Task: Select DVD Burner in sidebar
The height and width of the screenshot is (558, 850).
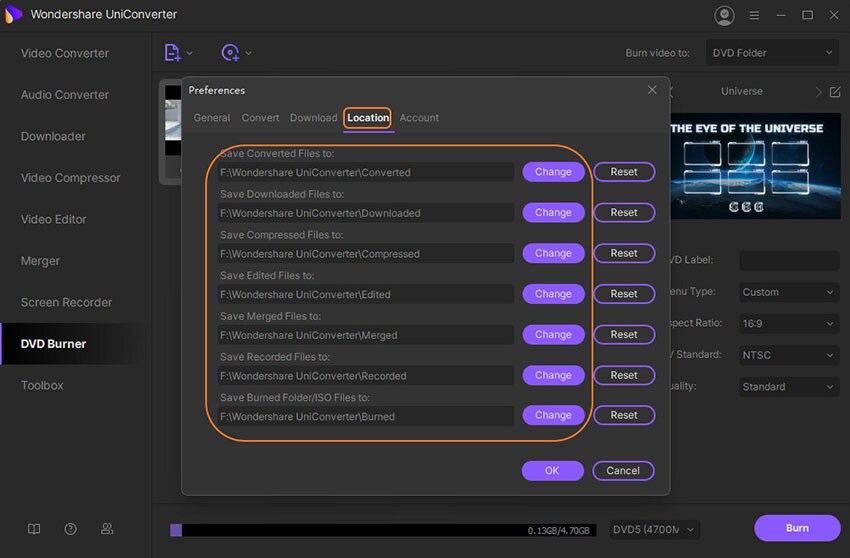Action: (x=53, y=344)
